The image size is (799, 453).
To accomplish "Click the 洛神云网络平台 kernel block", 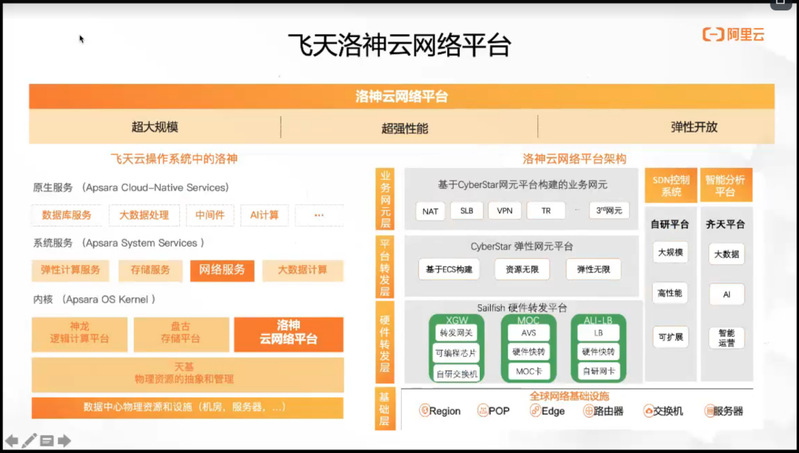I will [x=288, y=333].
